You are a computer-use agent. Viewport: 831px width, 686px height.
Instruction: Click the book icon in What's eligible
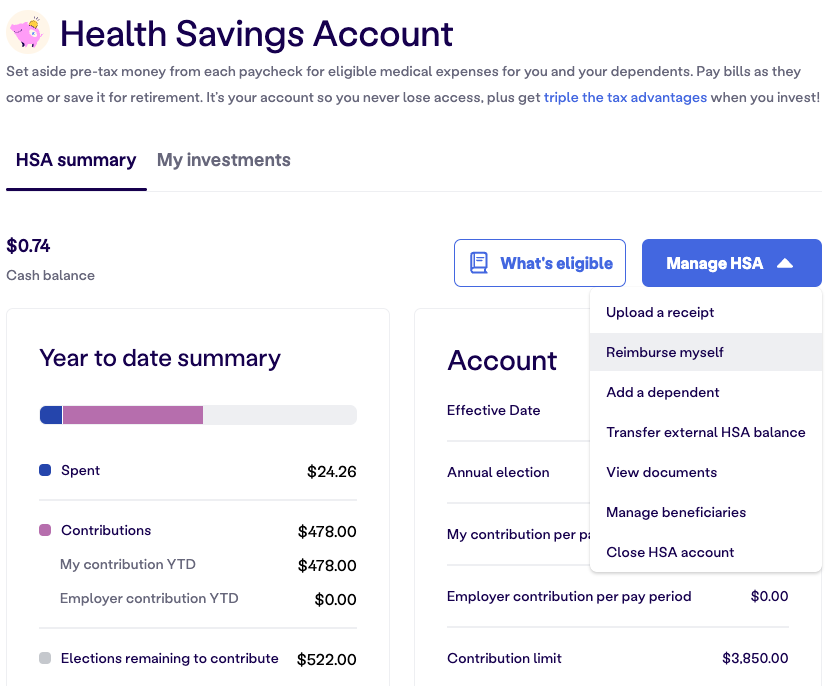(479, 263)
